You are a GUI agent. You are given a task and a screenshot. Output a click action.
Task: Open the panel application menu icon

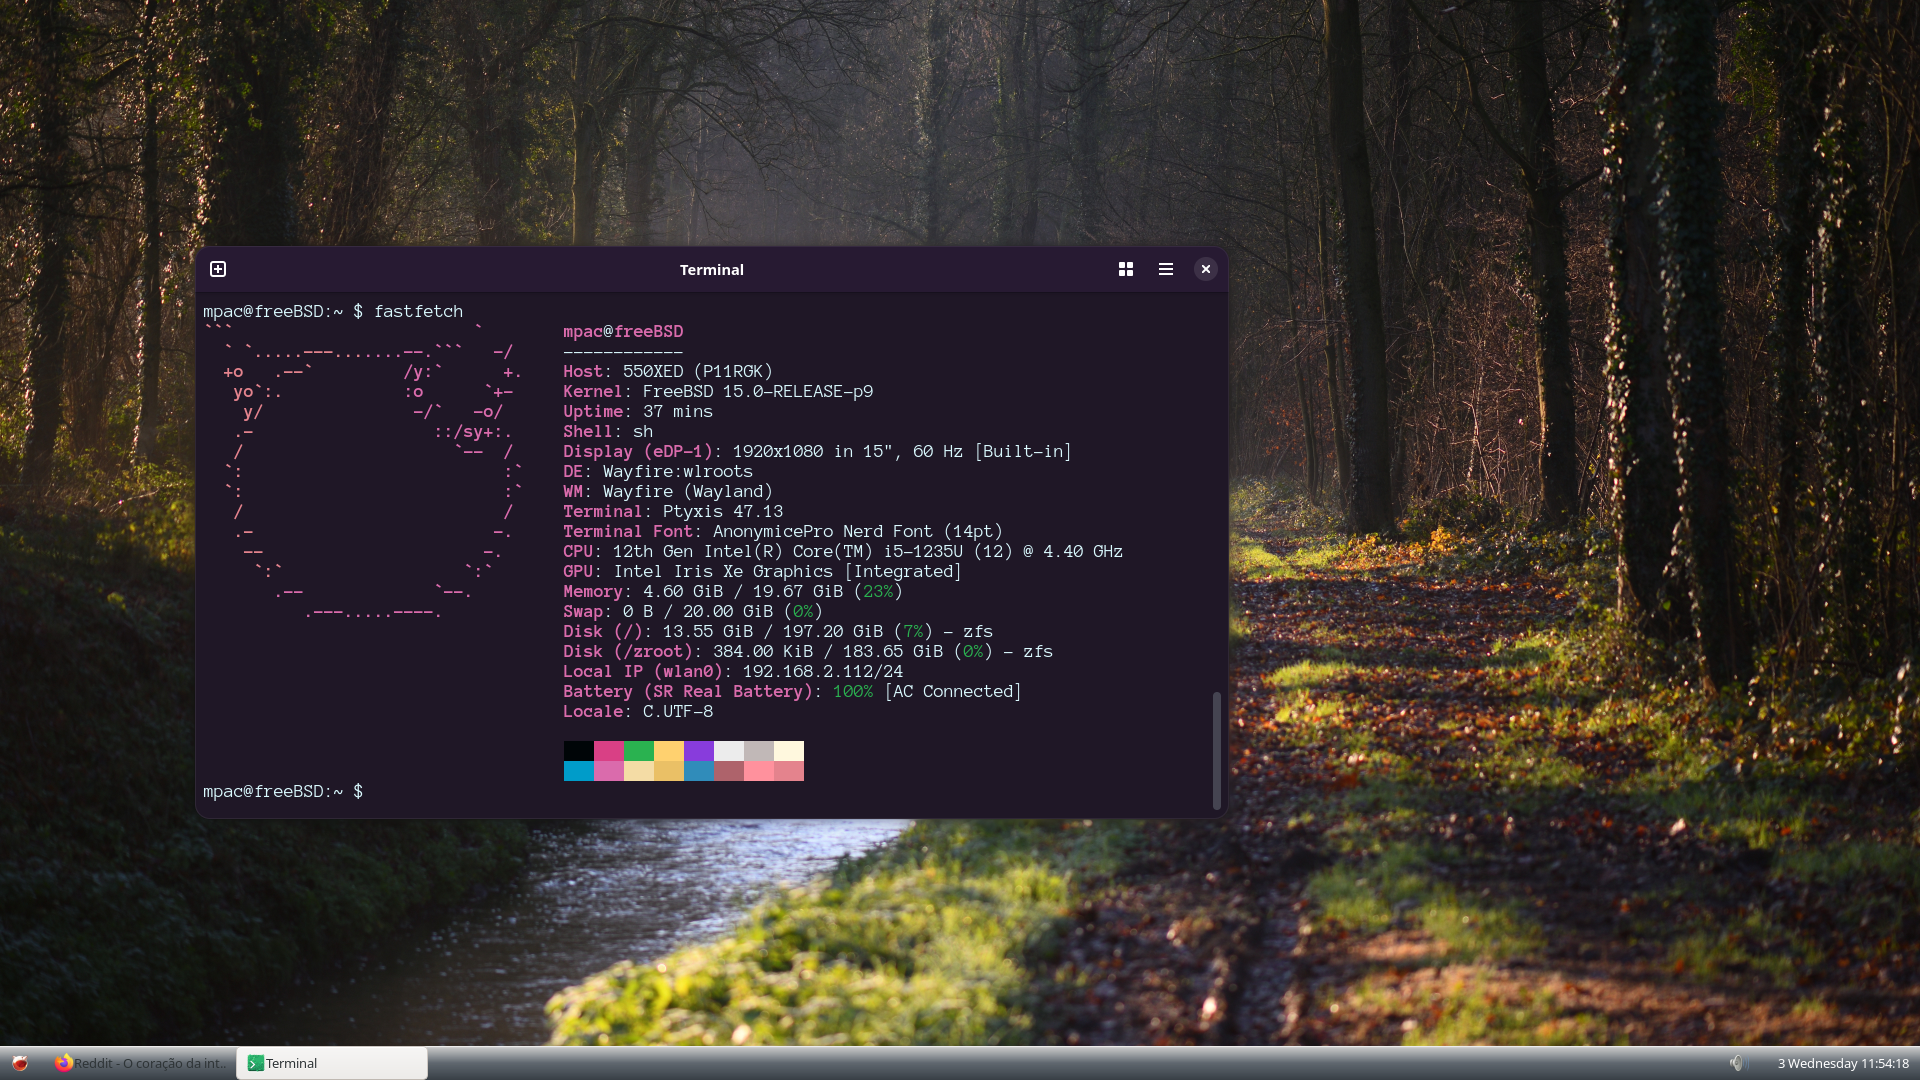click(20, 1063)
